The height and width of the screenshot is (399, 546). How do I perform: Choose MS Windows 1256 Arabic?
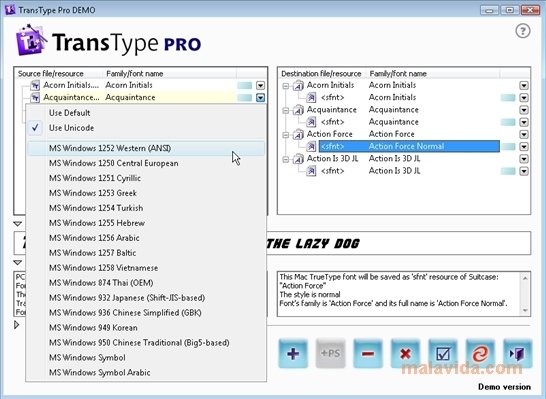[146, 238]
